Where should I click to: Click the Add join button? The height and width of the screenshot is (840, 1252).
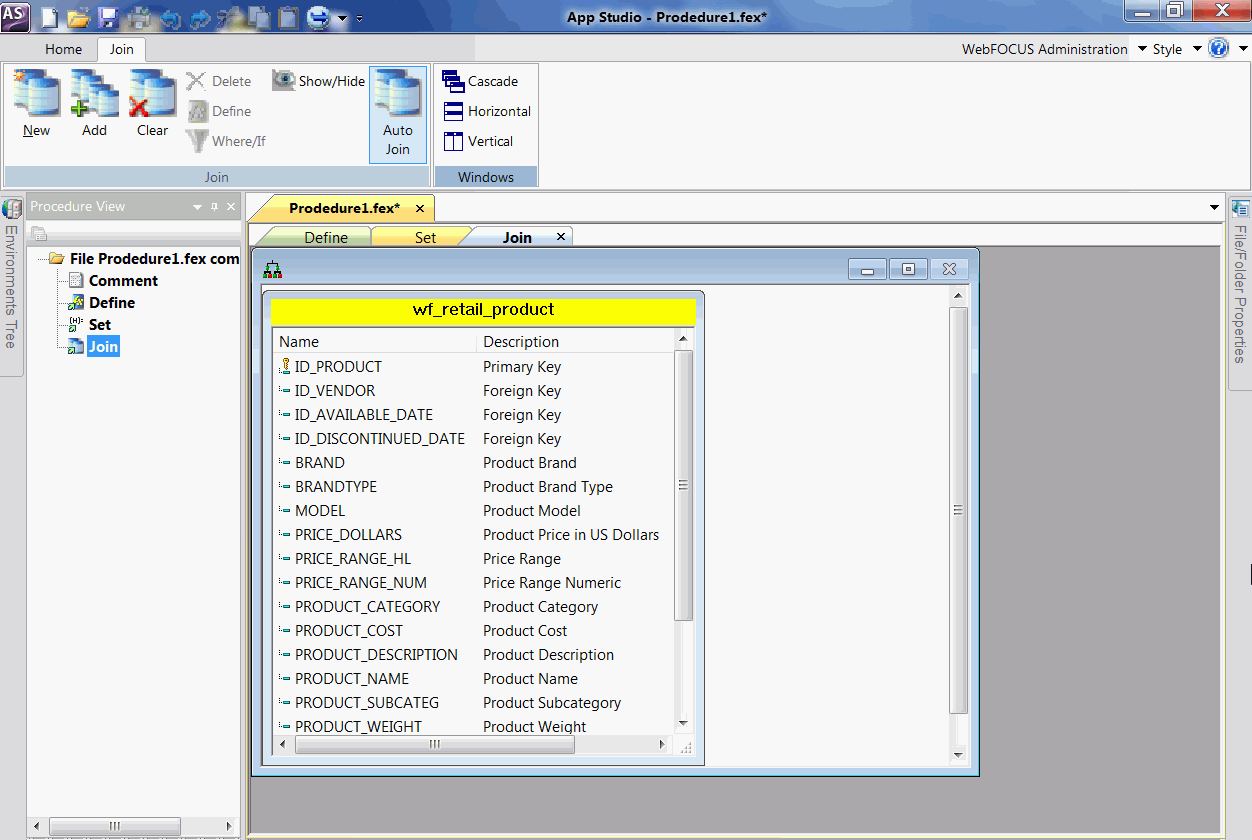pyautogui.click(x=94, y=104)
